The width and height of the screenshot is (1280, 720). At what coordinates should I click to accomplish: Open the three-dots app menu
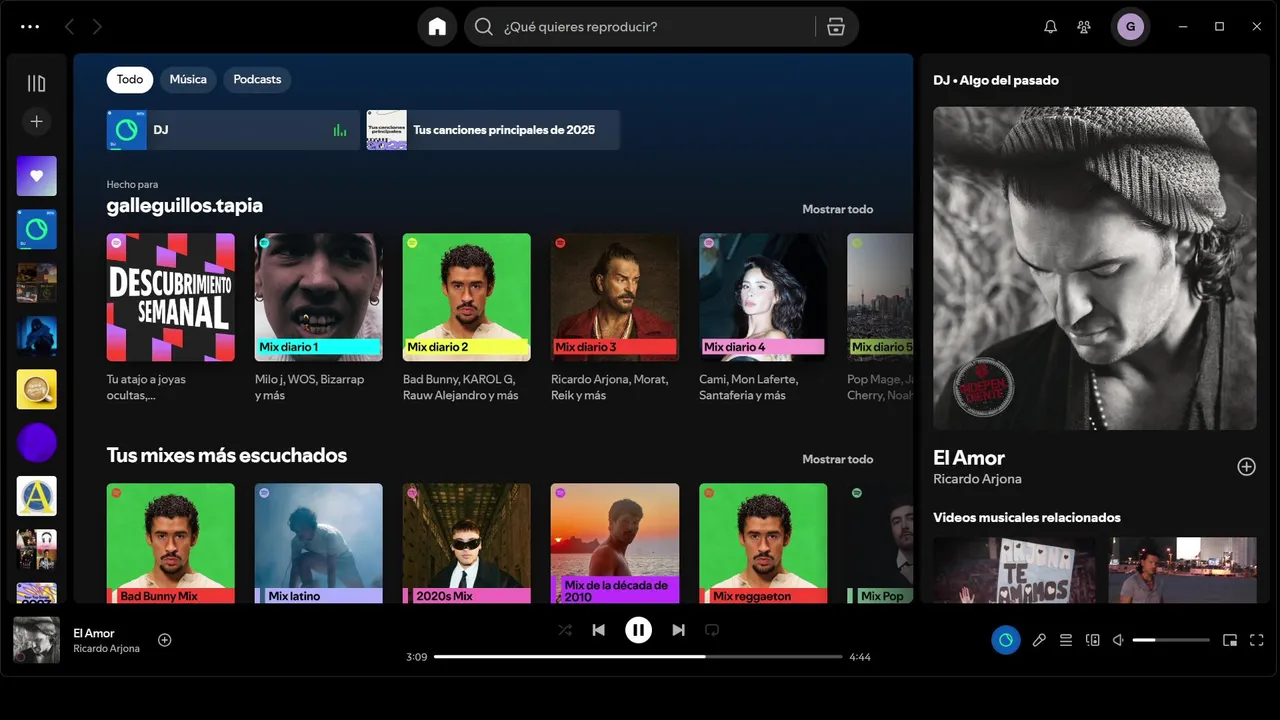tap(30, 27)
